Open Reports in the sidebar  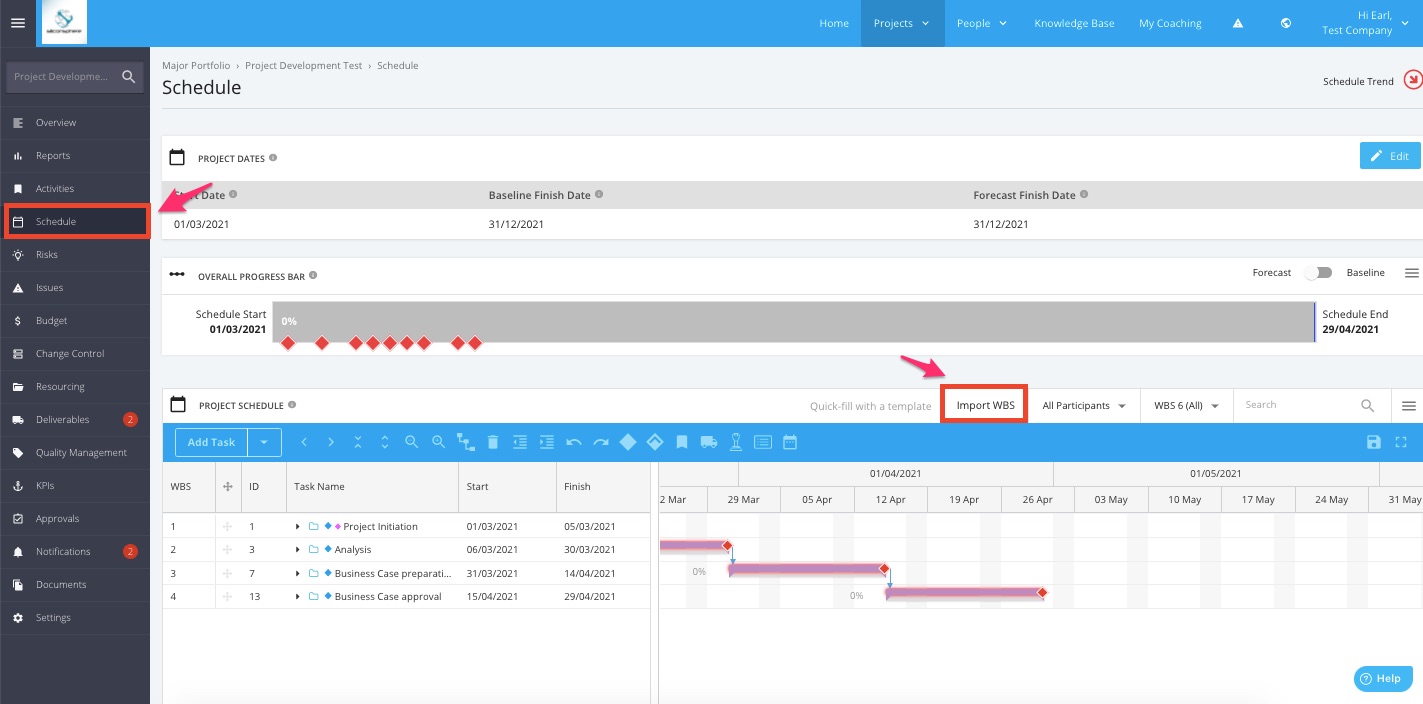75,155
